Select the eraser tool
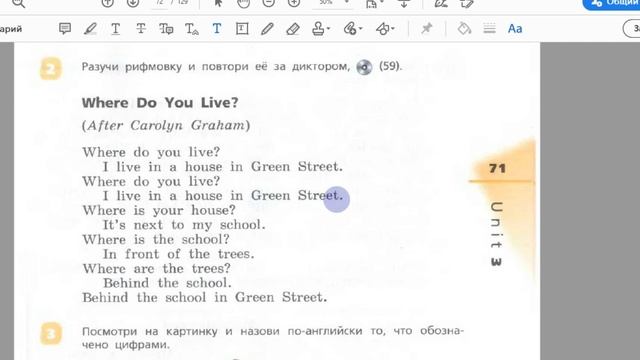 pyautogui.click(x=293, y=29)
